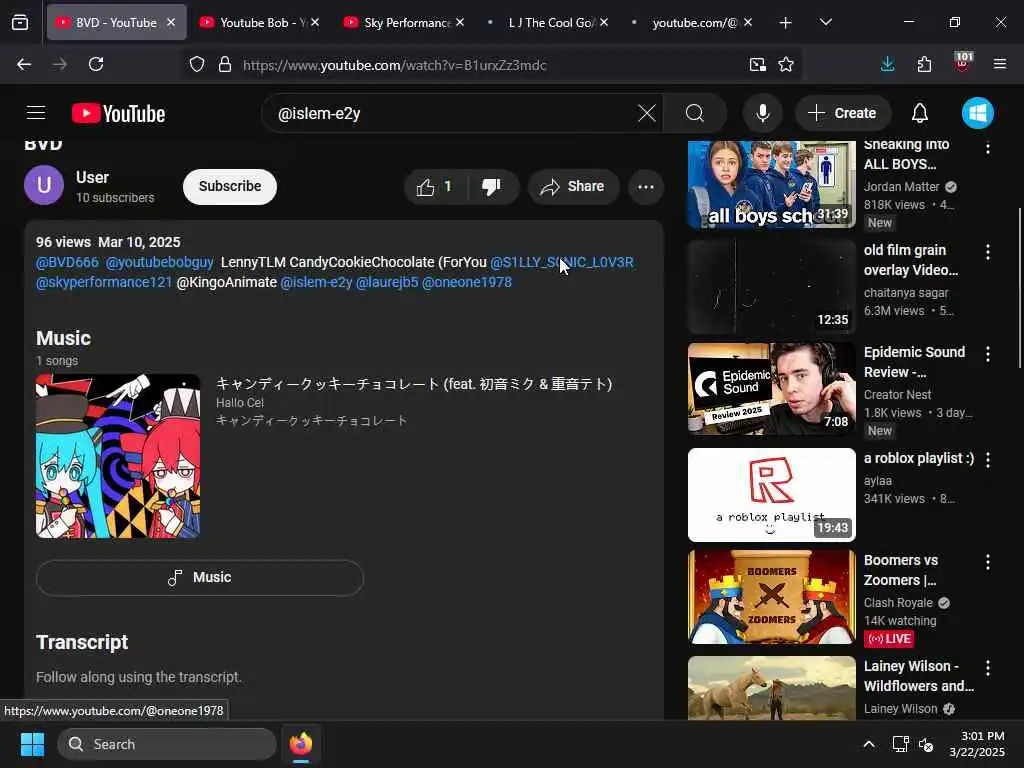Open tracking protection shield icon
1024x768 pixels.
coord(197,65)
